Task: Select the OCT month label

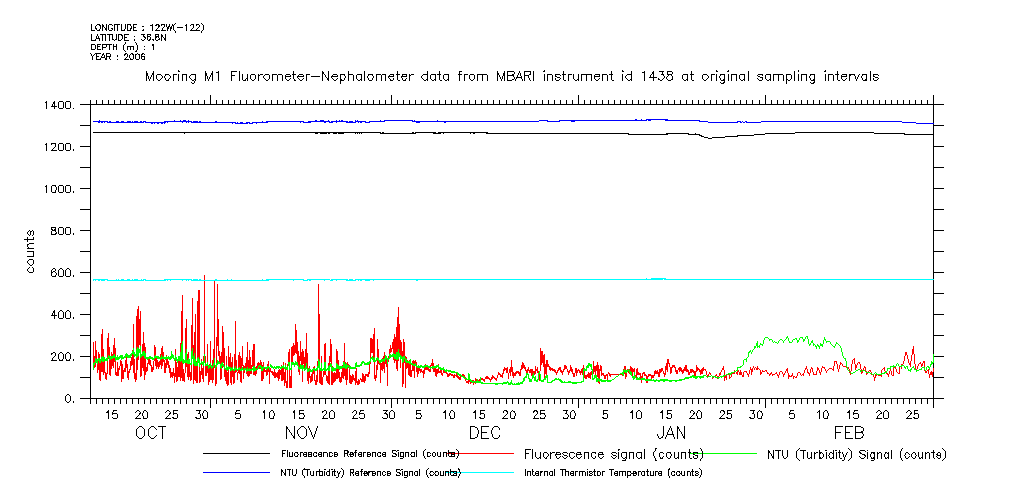Action: (x=150, y=433)
